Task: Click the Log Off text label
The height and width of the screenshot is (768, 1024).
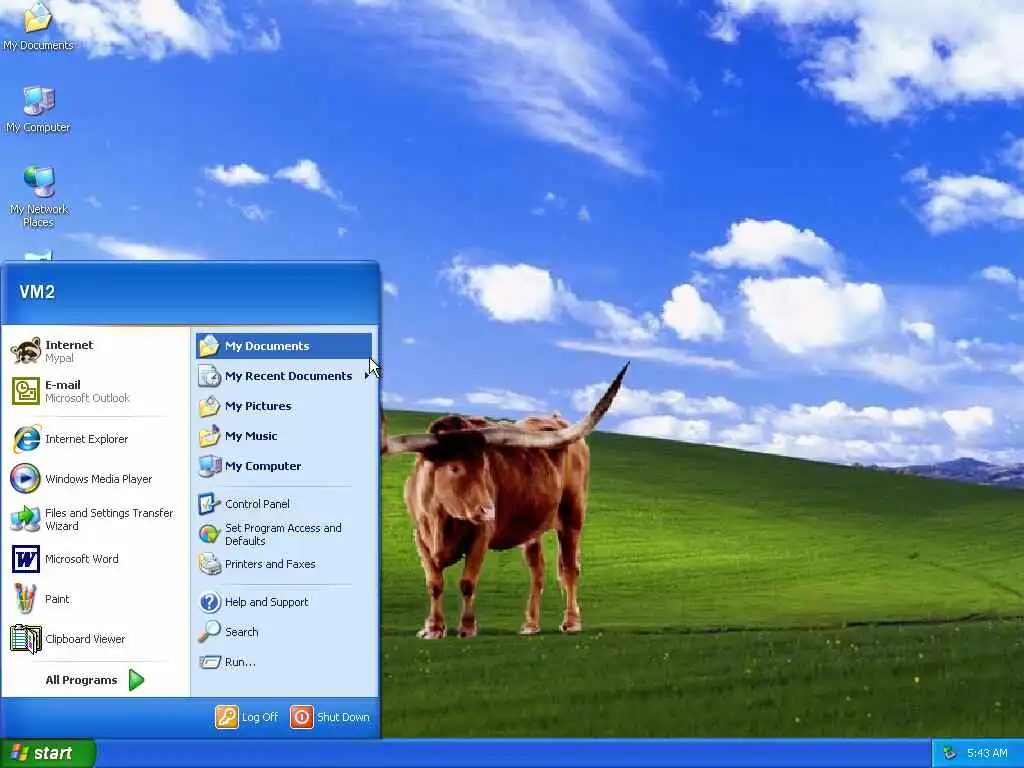Action: click(260, 717)
